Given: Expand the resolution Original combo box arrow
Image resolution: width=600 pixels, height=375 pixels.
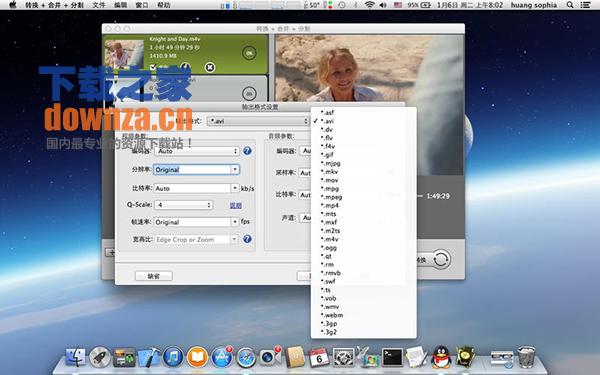Looking at the screenshot, I should [235, 170].
